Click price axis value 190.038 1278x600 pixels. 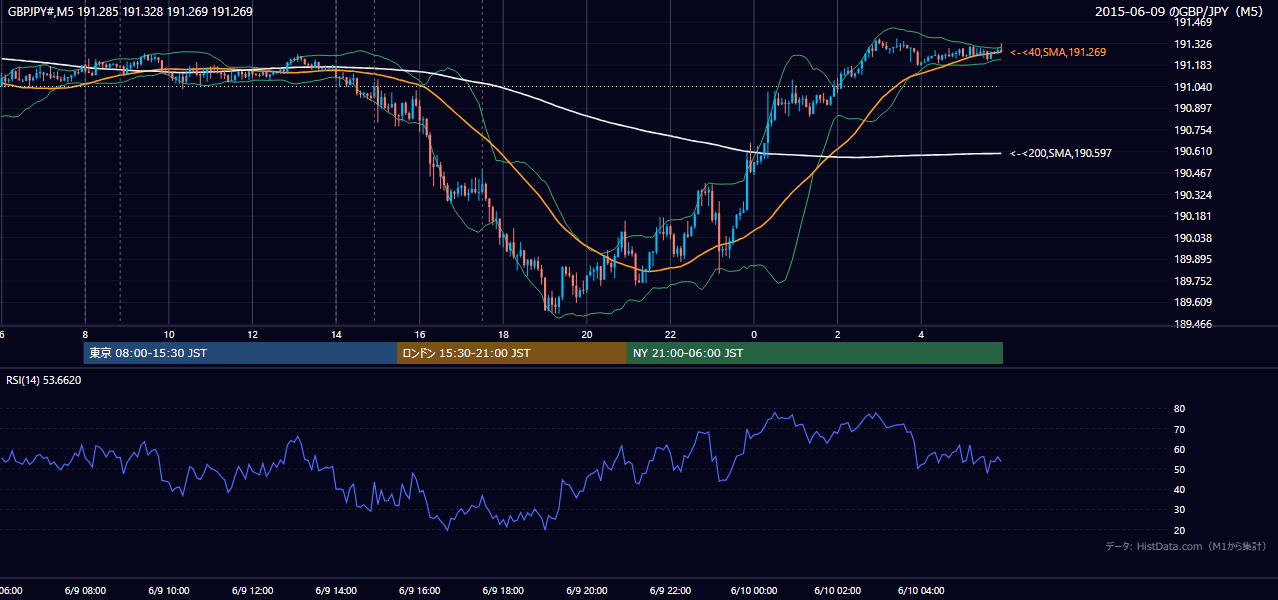[x=1193, y=238]
